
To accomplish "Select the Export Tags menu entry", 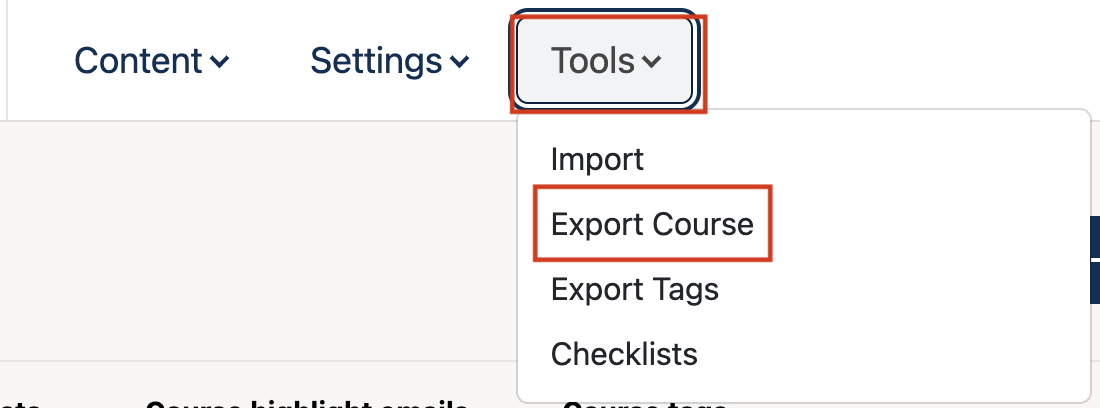I will tap(634, 289).
